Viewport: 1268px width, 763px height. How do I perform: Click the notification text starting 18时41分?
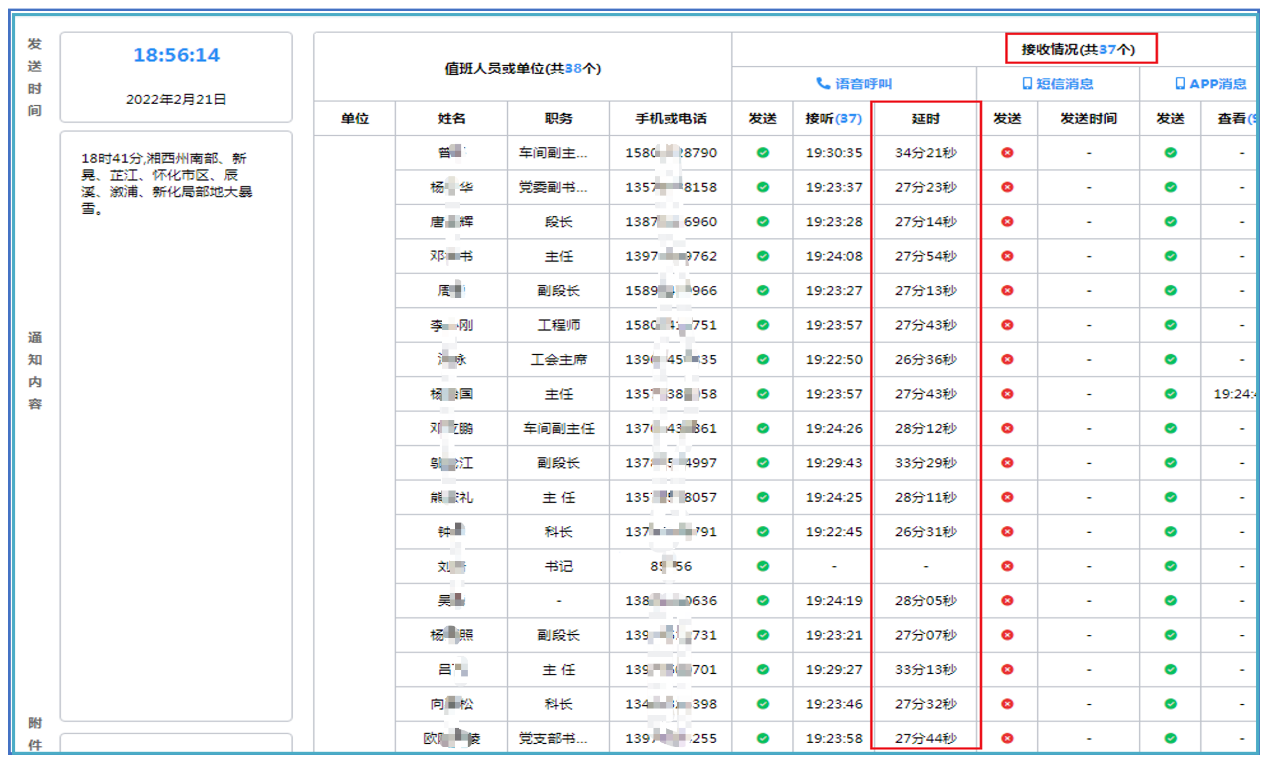pos(167,183)
